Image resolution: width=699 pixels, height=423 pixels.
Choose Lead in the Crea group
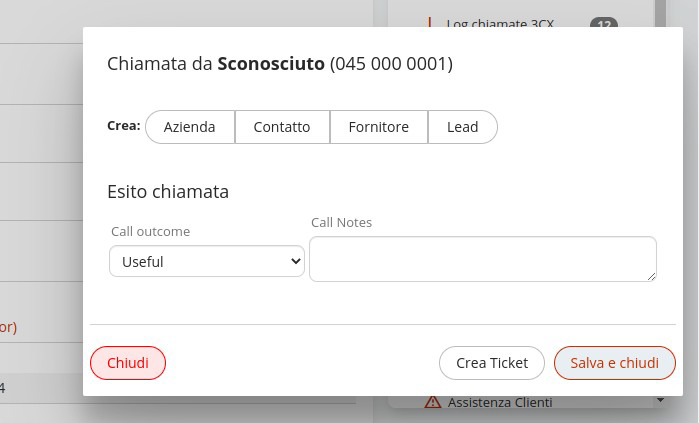[463, 127]
